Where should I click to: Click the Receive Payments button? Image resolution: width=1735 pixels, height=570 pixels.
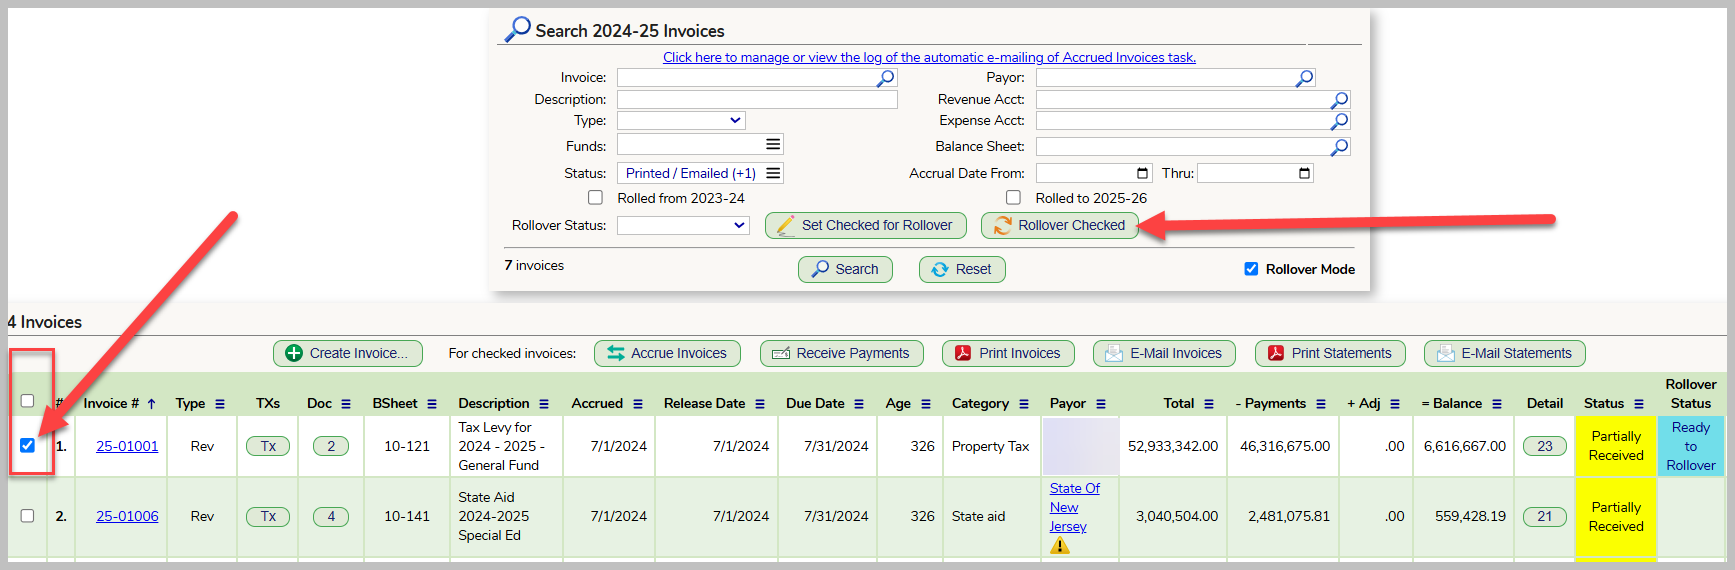(842, 353)
